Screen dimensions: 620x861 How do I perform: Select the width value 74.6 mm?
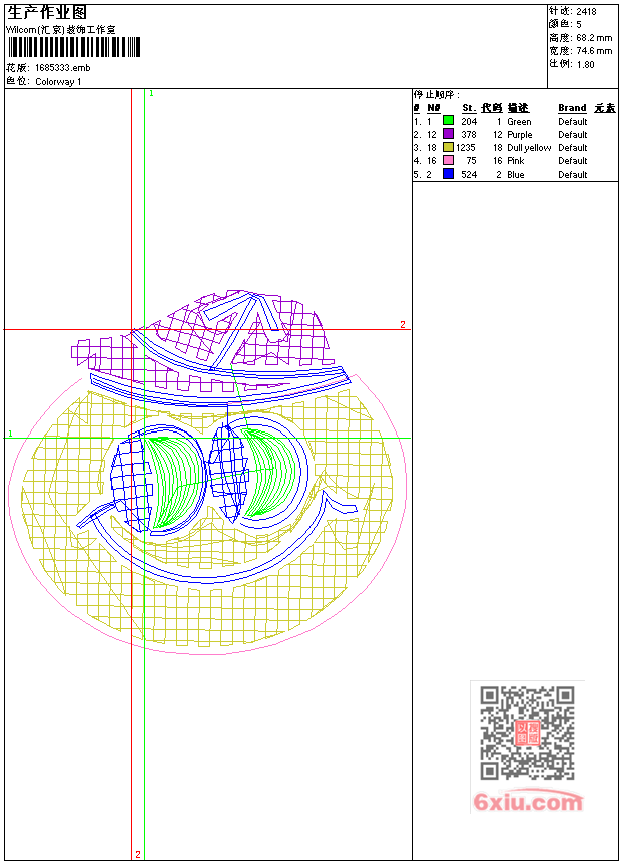coord(594,51)
